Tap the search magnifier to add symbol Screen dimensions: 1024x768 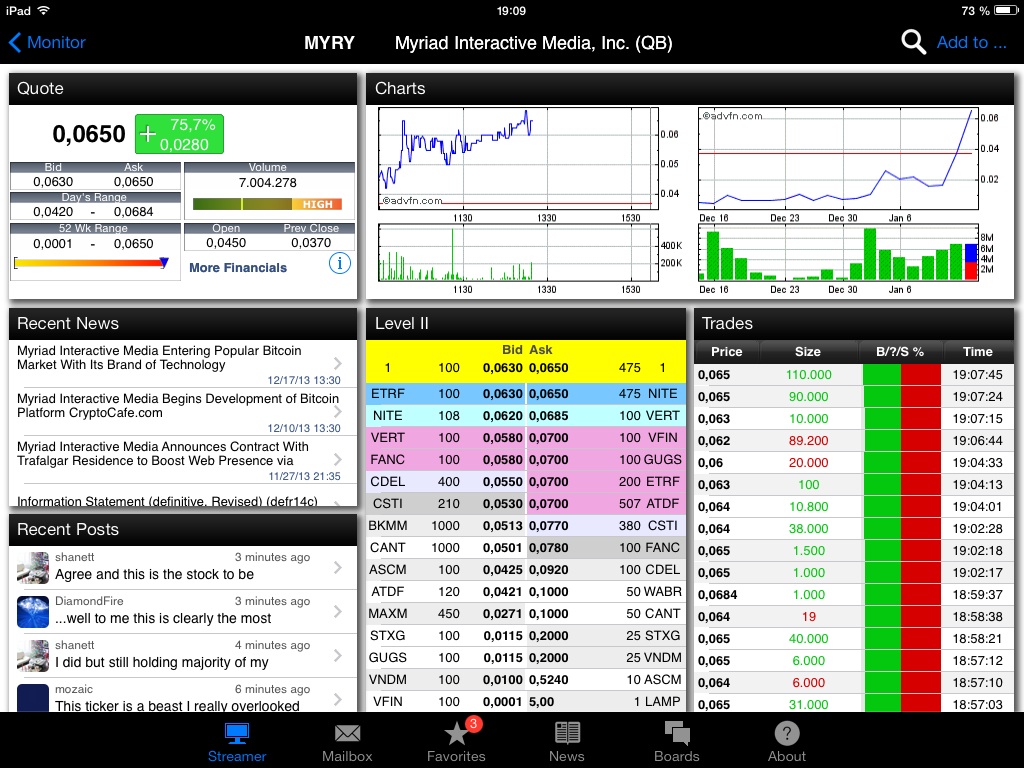[912, 43]
